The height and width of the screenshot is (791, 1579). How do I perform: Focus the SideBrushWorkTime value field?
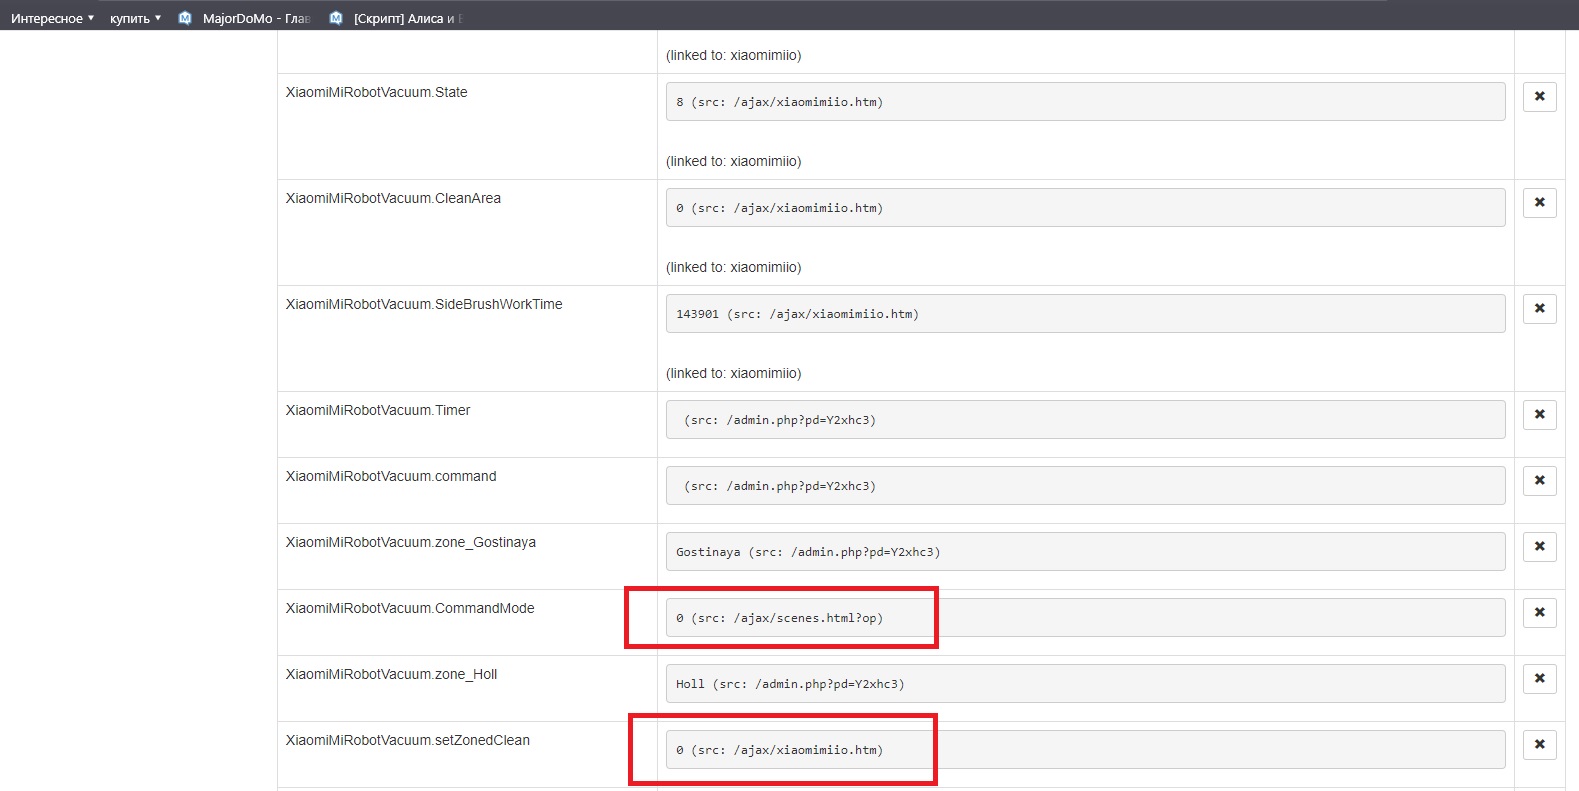click(1085, 314)
